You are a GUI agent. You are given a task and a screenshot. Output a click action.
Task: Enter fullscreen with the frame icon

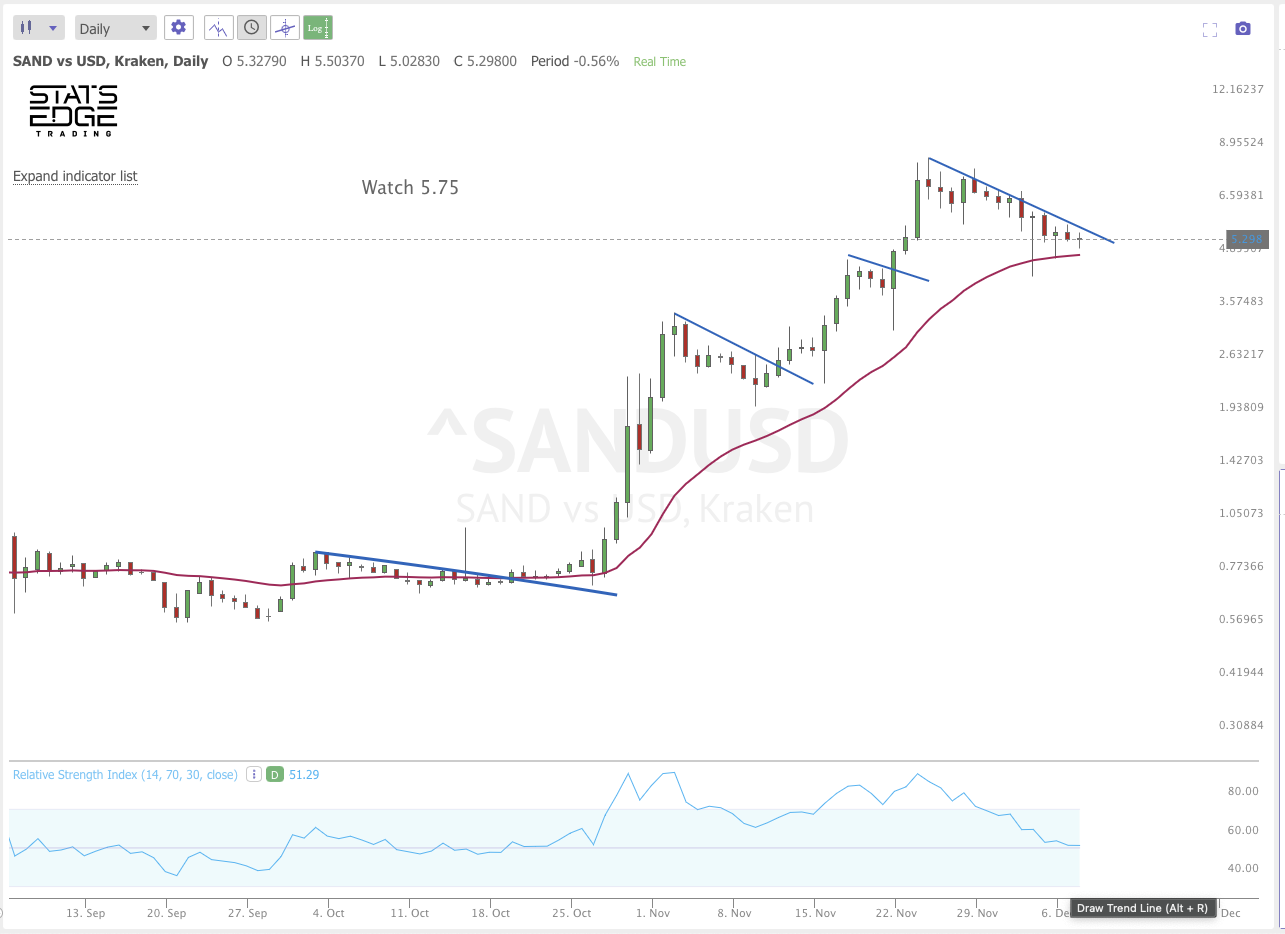coord(1209,30)
